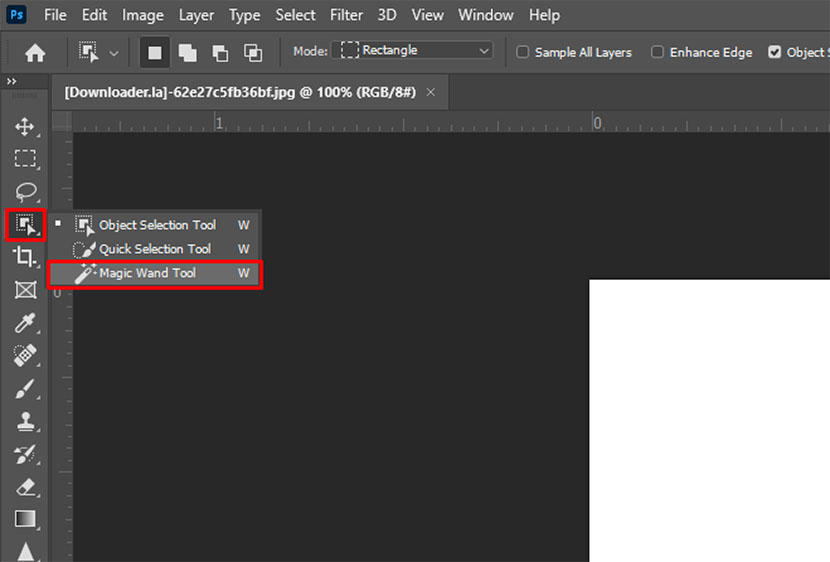Select the Spot Healing Brush tool
This screenshot has width=830, height=562.
(25, 356)
